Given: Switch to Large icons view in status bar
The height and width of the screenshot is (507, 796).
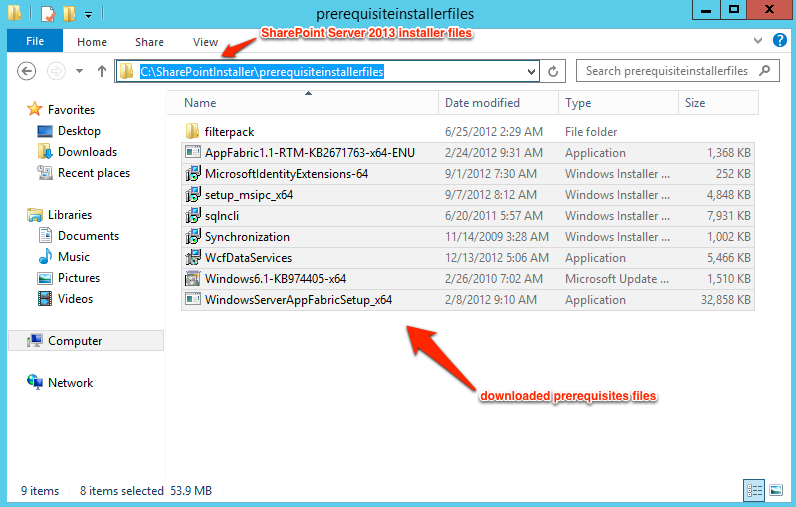Looking at the screenshot, I should pyautogui.click(x=776, y=490).
